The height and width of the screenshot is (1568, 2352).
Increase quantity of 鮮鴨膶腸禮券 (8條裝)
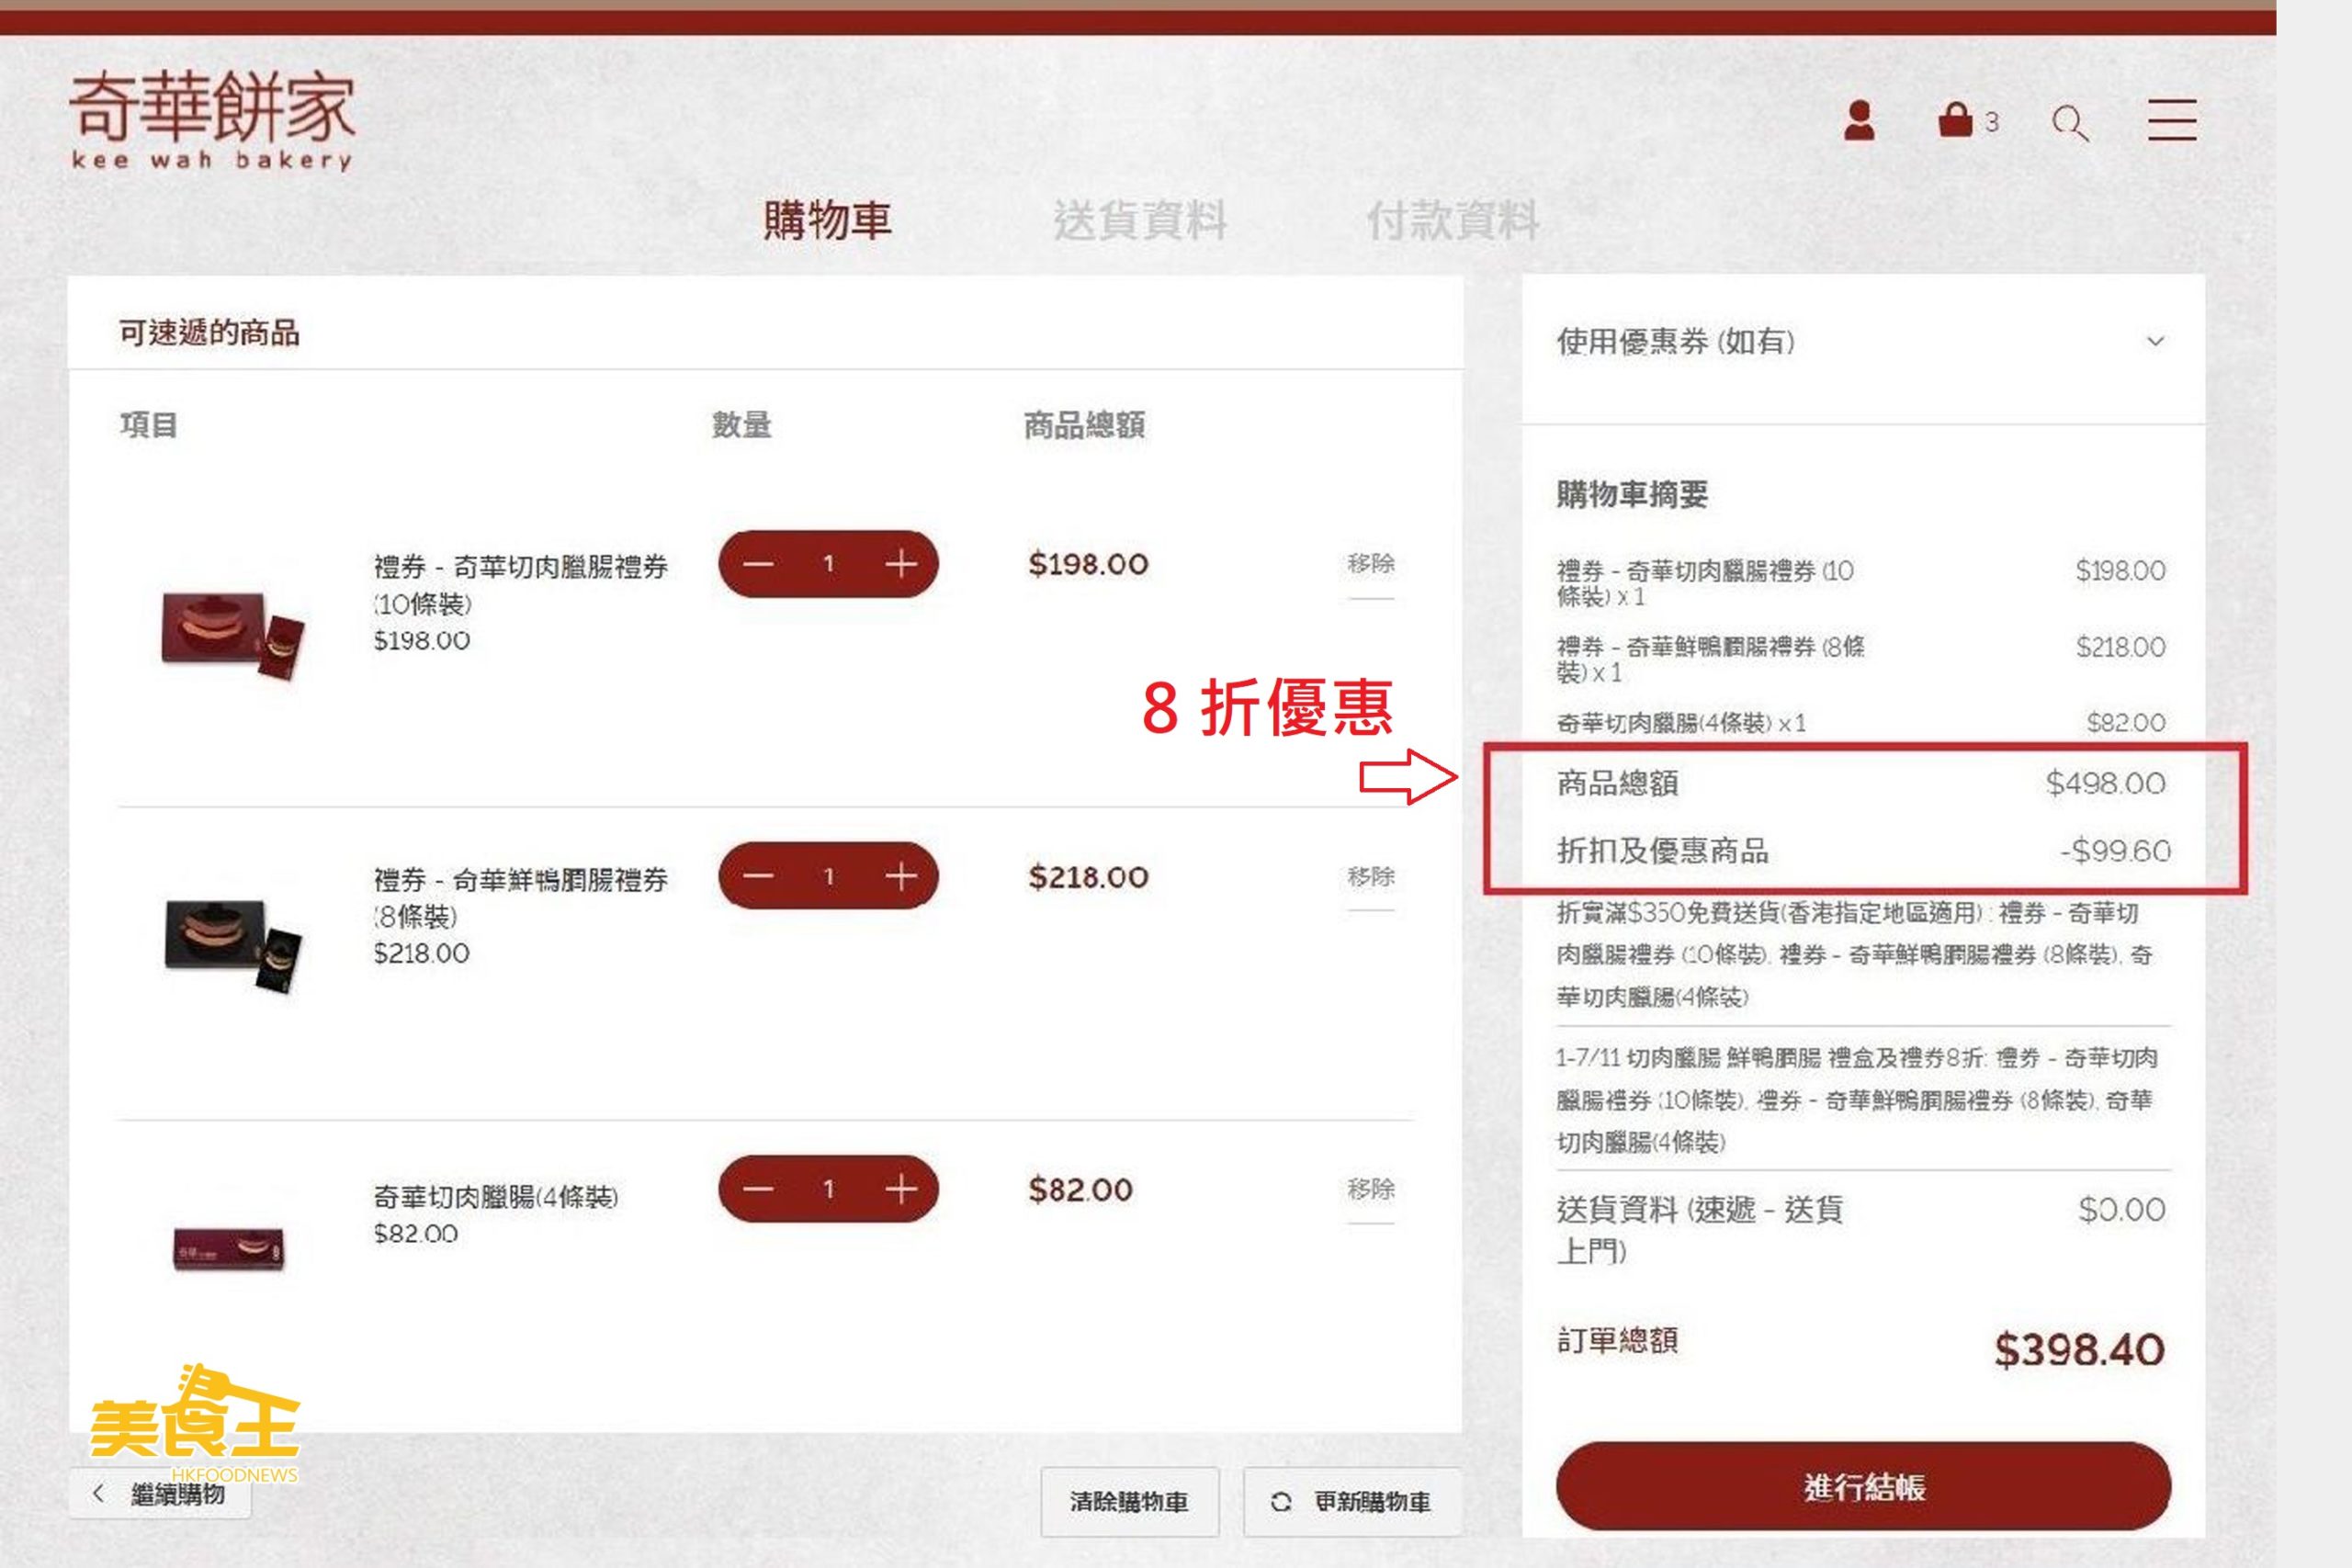click(x=901, y=877)
